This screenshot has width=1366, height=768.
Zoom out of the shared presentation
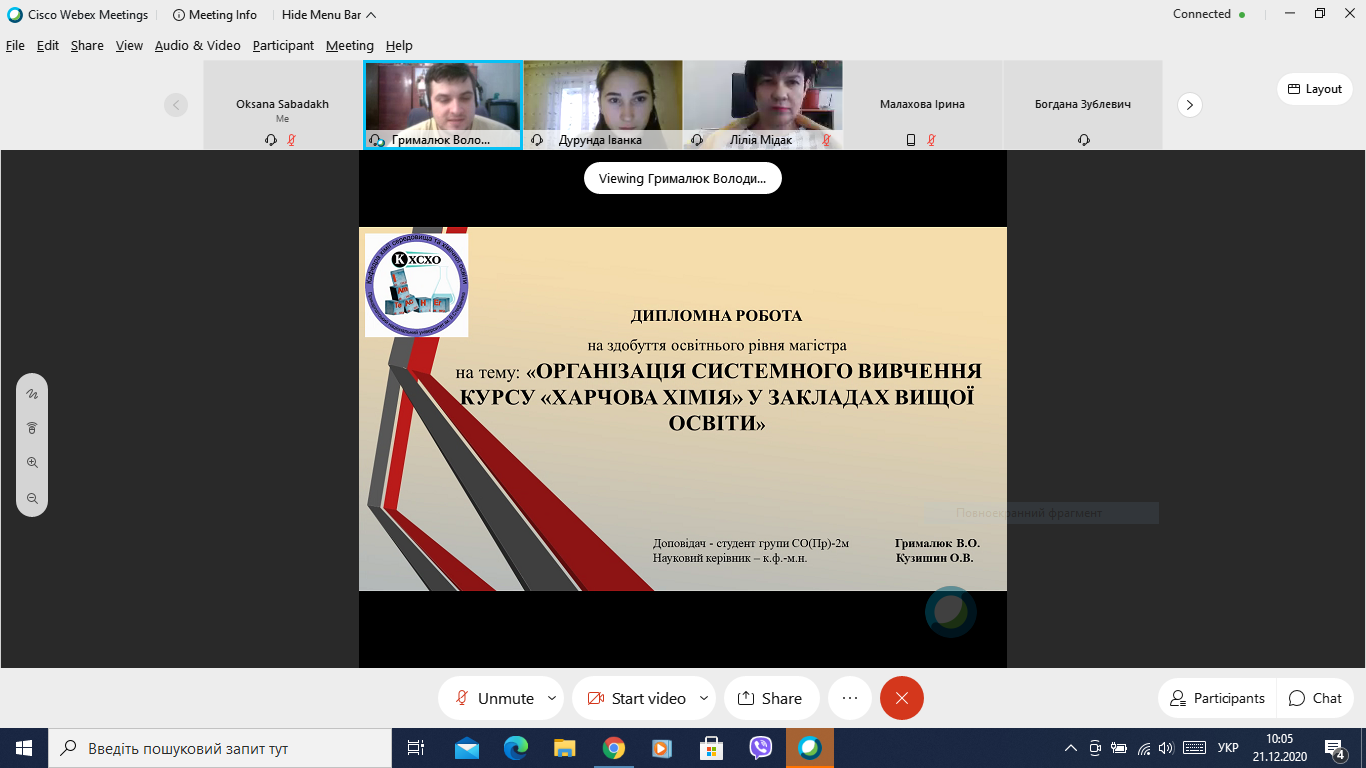32,498
